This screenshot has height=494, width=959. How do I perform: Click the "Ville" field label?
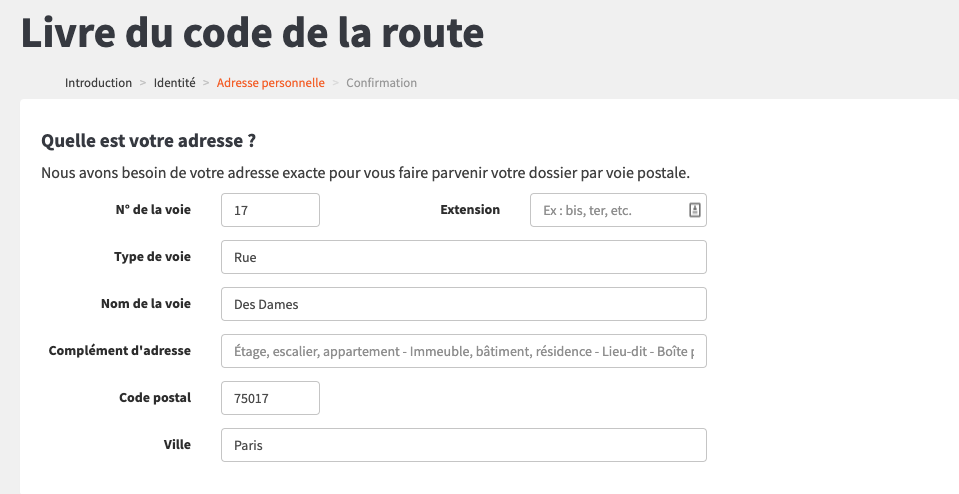(x=176, y=445)
